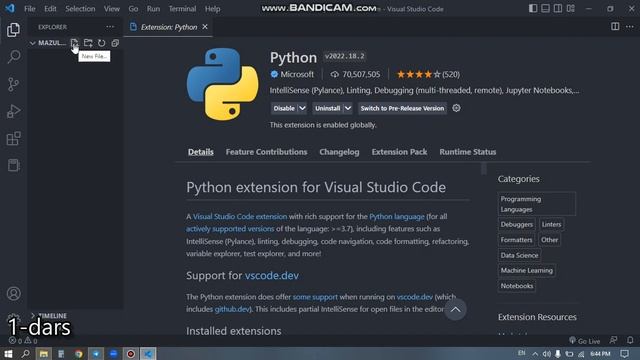Open the File menu
This screenshot has height=360, width=640.
(x=30, y=9)
